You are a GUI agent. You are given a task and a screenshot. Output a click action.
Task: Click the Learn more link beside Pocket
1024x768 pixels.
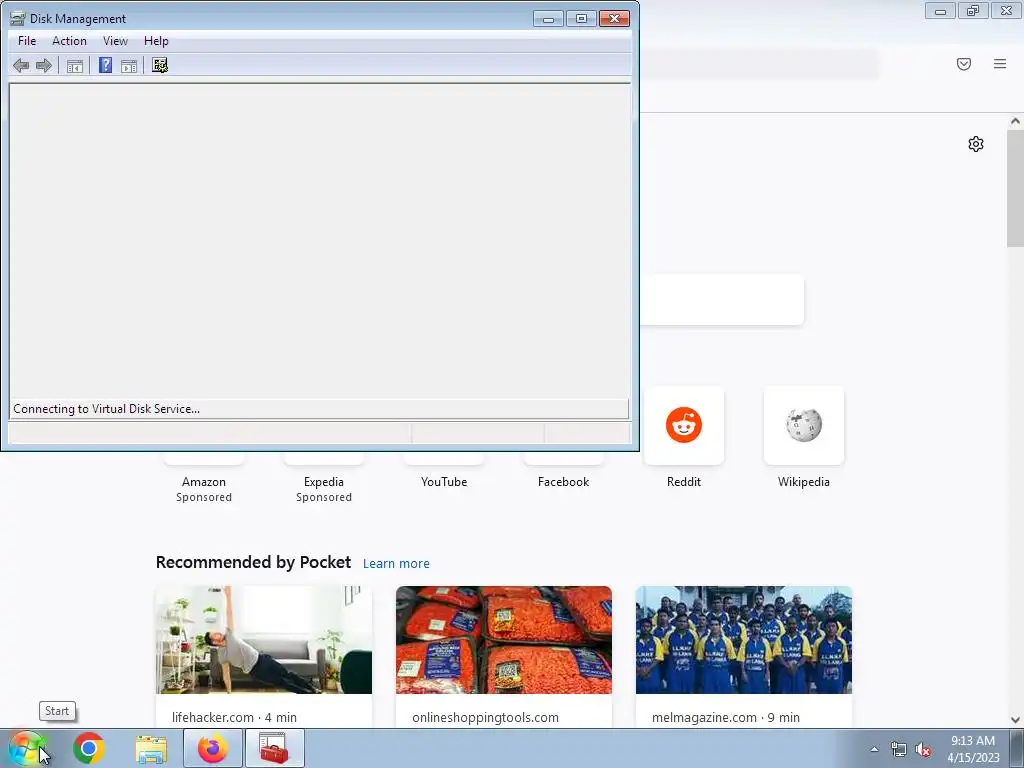[396, 564]
